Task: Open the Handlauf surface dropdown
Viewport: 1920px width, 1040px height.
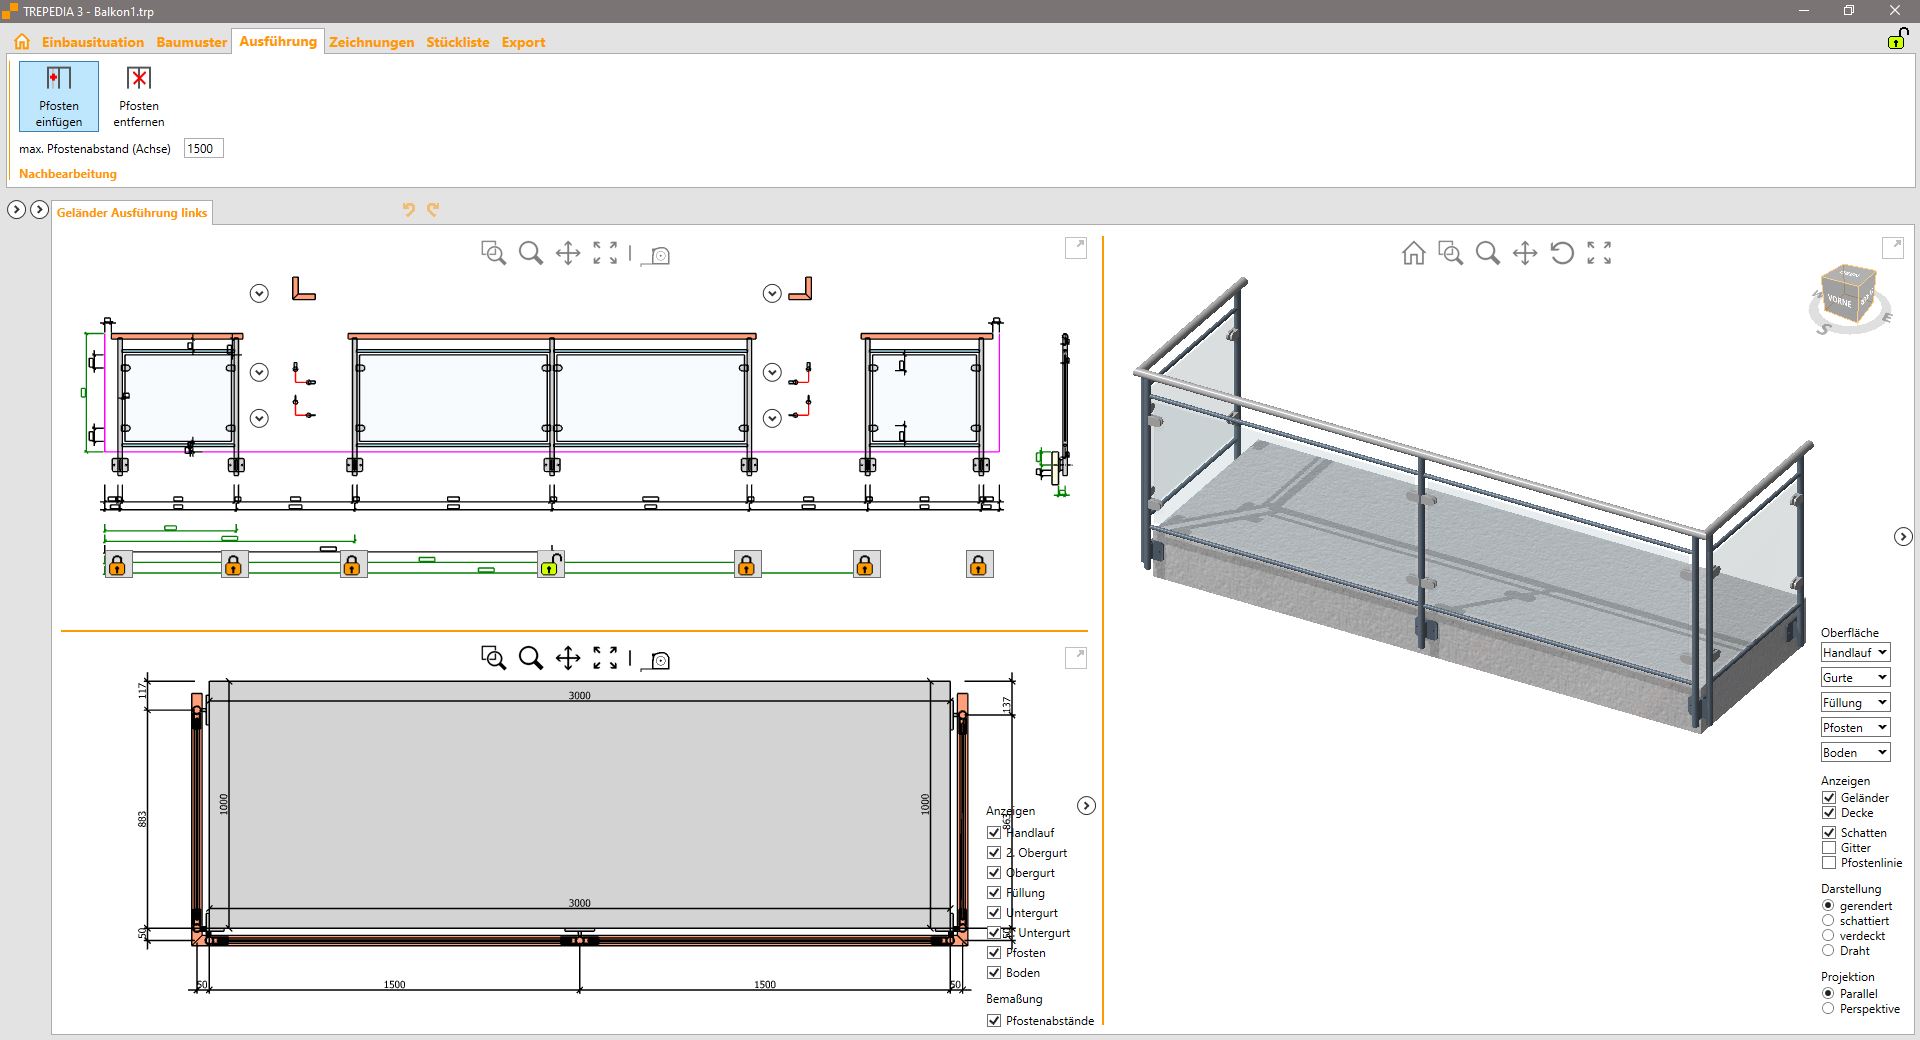Action: 1855,653
